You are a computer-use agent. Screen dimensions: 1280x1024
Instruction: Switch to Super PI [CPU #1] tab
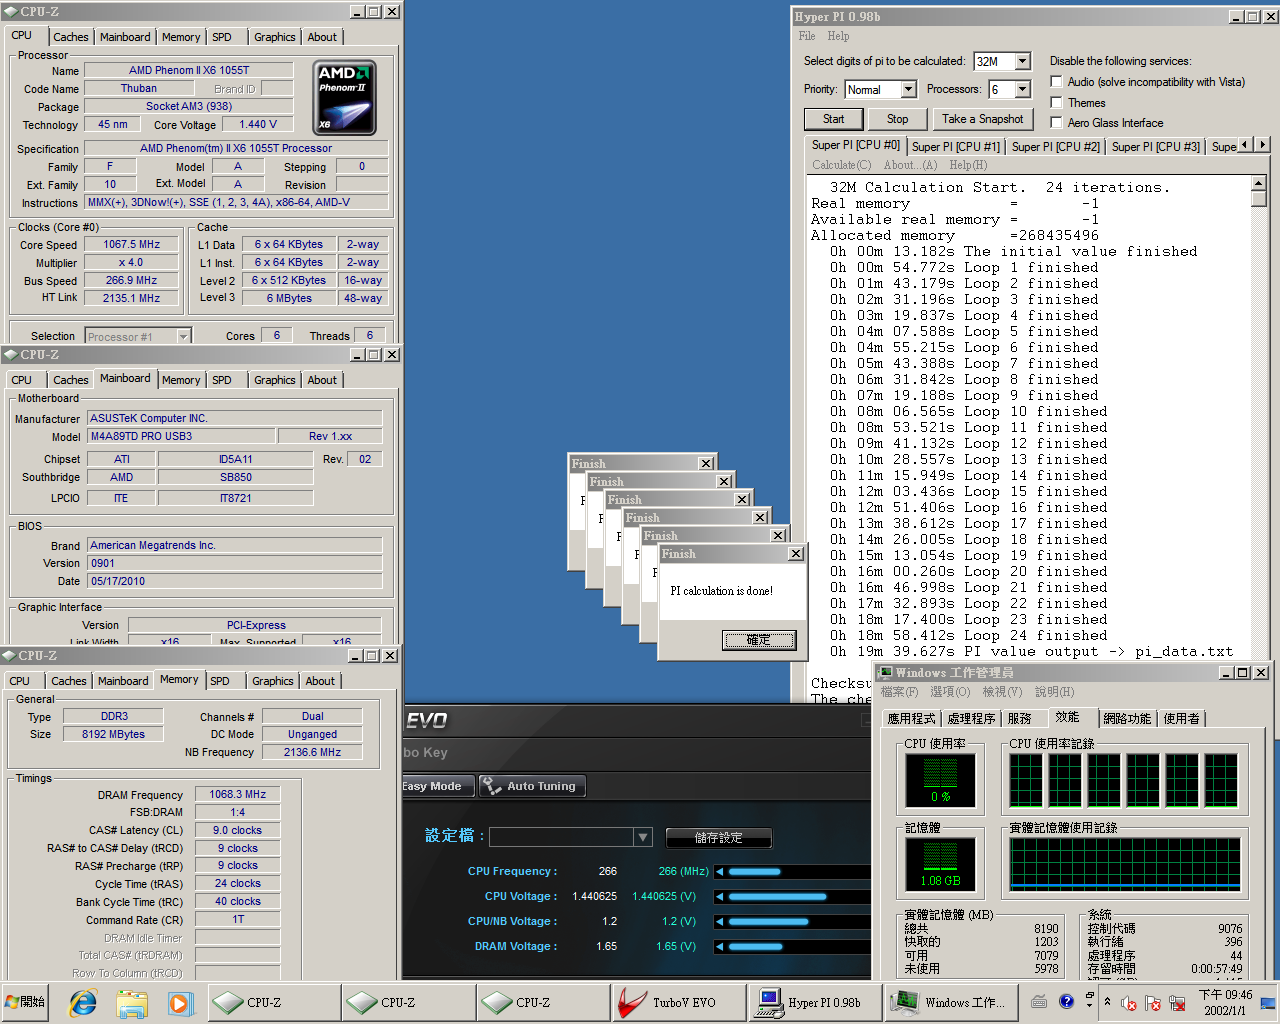point(955,146)
